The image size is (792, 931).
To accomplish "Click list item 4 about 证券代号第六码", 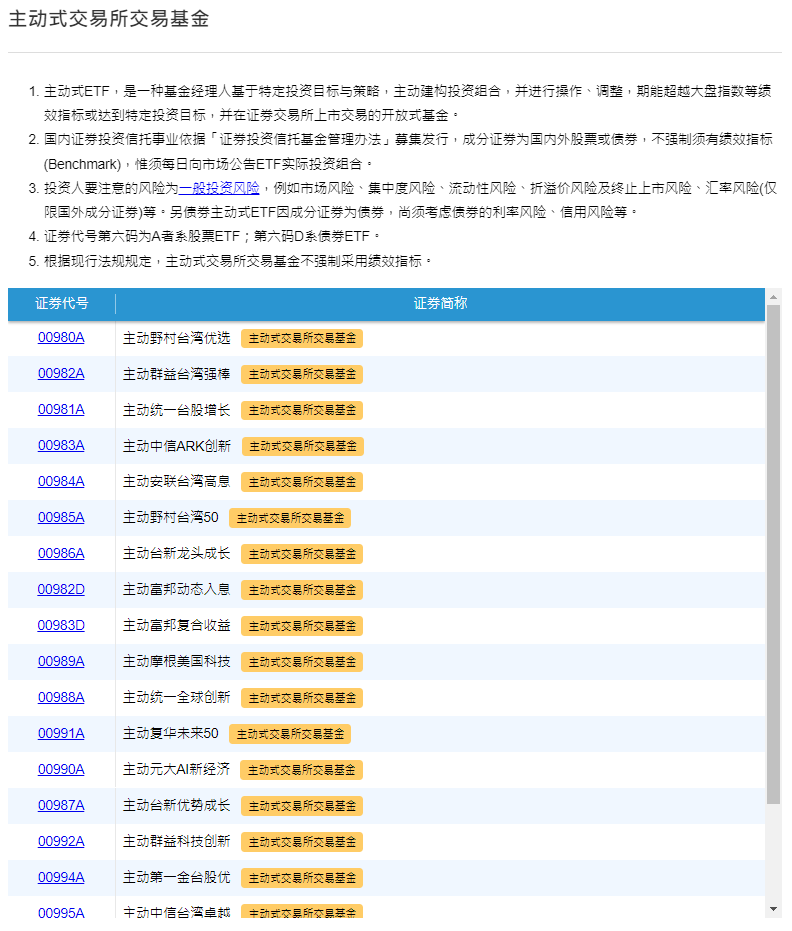I will (x=212, y=236).
